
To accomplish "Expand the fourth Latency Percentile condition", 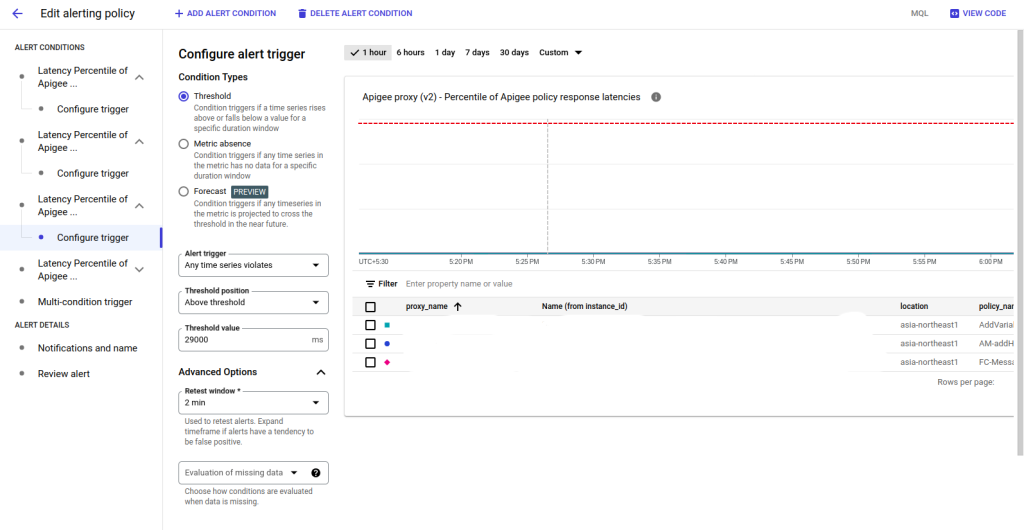I will (139, 270).
